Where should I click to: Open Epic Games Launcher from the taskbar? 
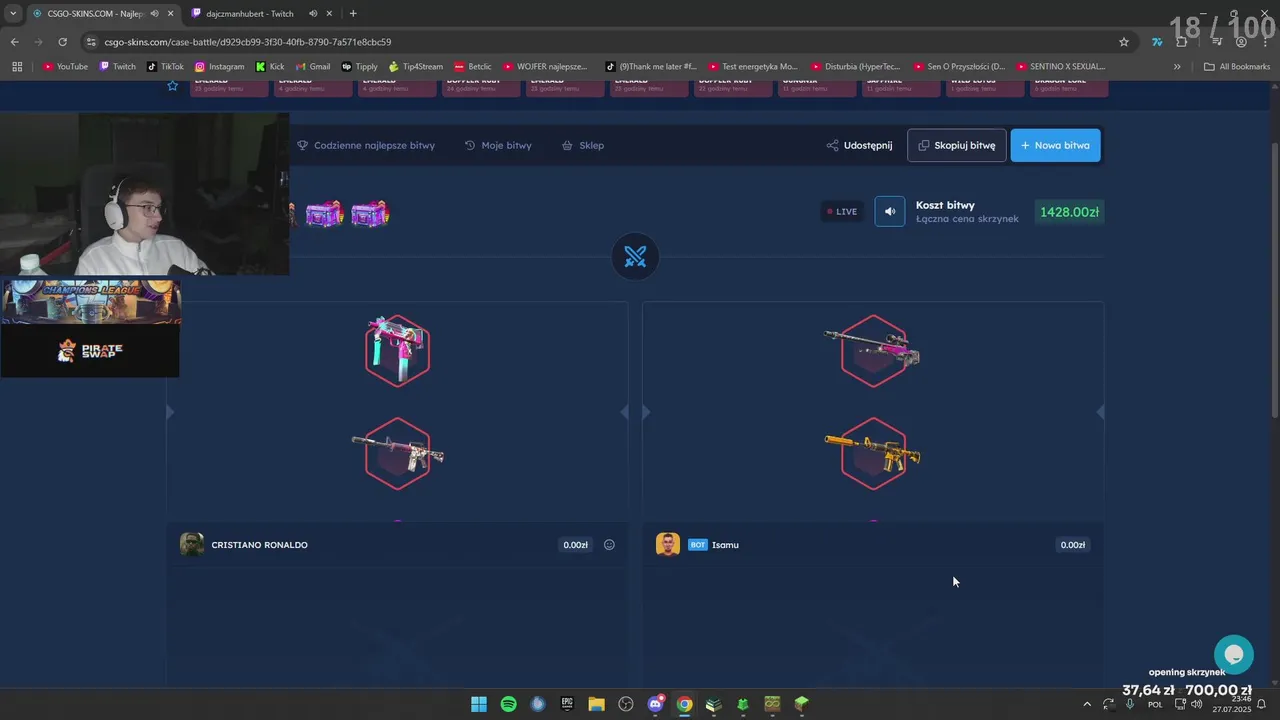click(x=567, y=704)
